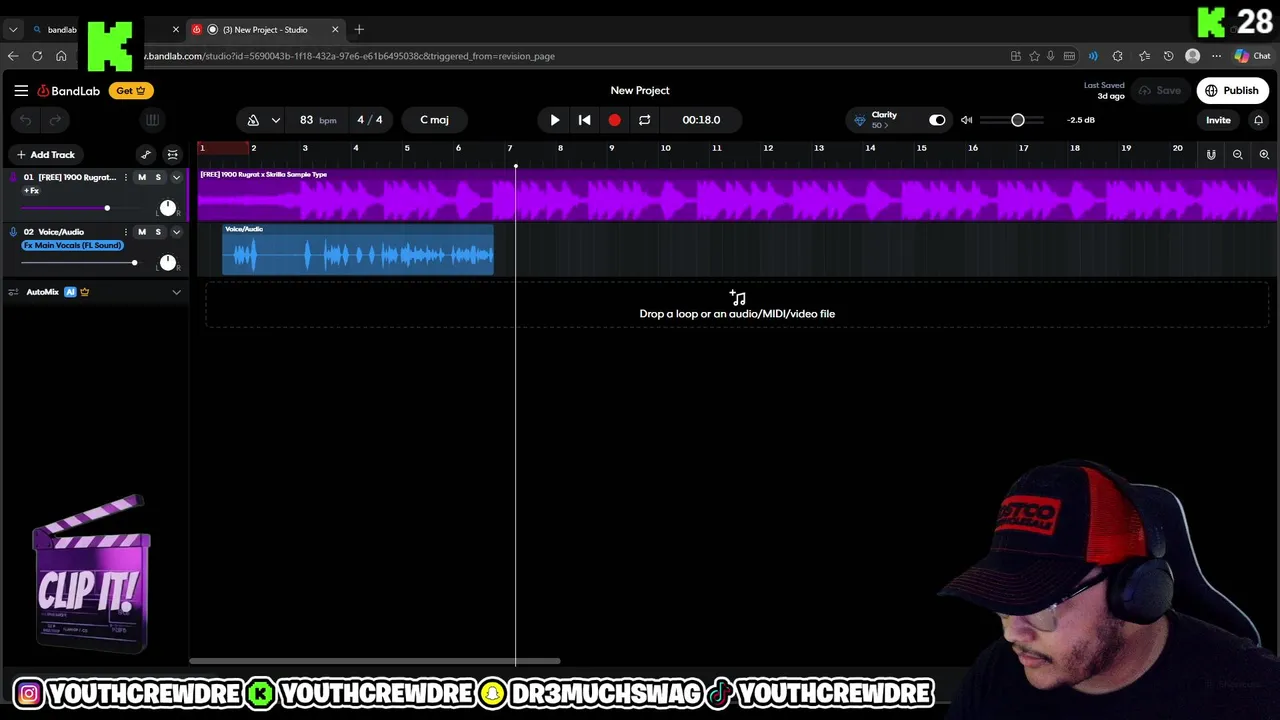Open the C maj key selector
This screenshot has height=720, width=1280.
pos(434,120)
